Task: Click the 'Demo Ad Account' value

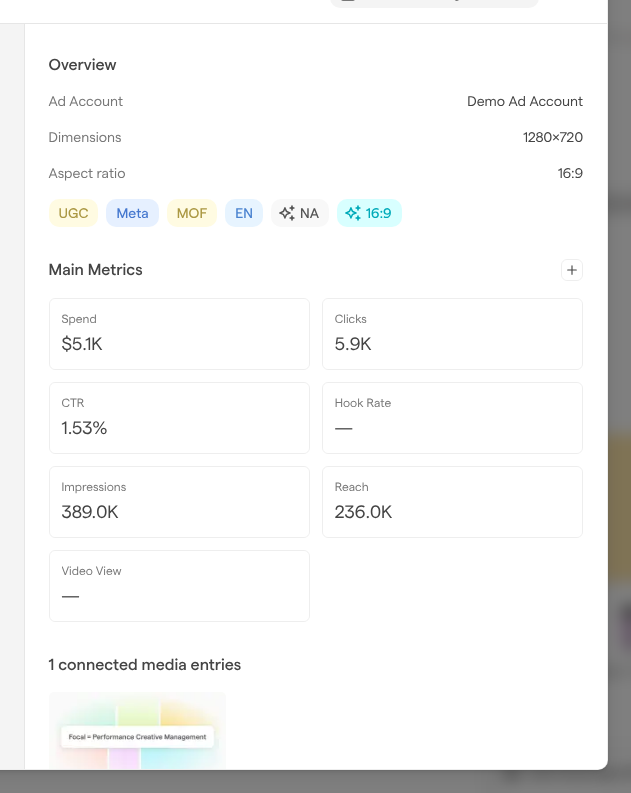Action: pyautogui.click(x=525, y=101)
